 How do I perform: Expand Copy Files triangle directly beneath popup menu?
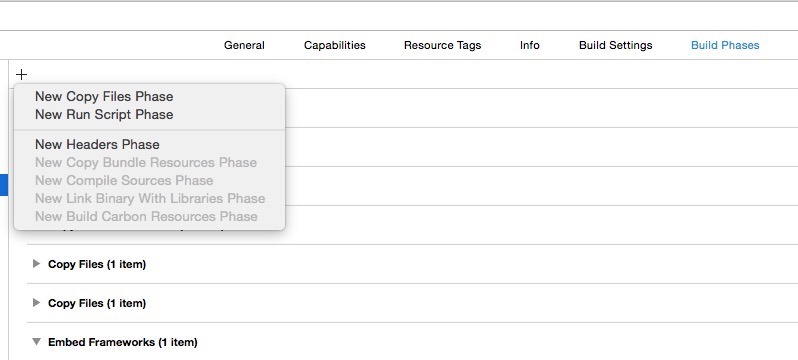pos(36,264)
